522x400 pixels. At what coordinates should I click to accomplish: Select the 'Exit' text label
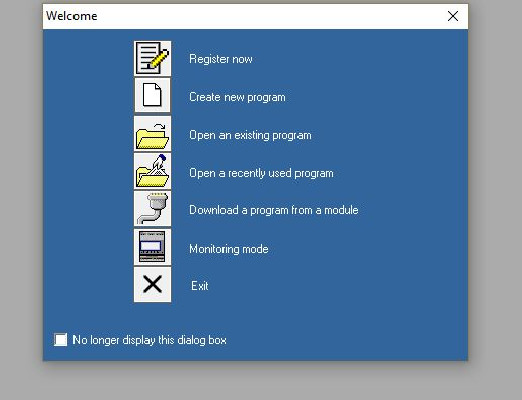(x=200, y=286)
